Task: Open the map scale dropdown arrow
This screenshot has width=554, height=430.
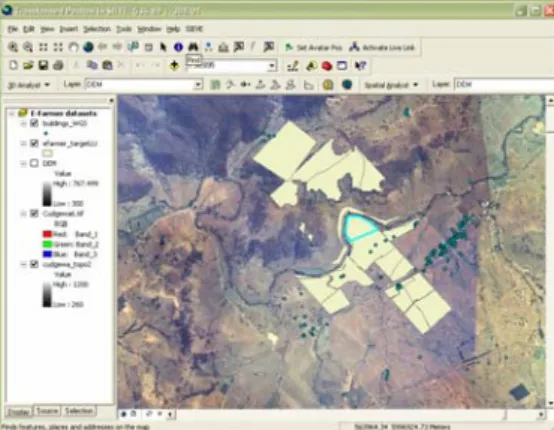Action: coord(272,66)
